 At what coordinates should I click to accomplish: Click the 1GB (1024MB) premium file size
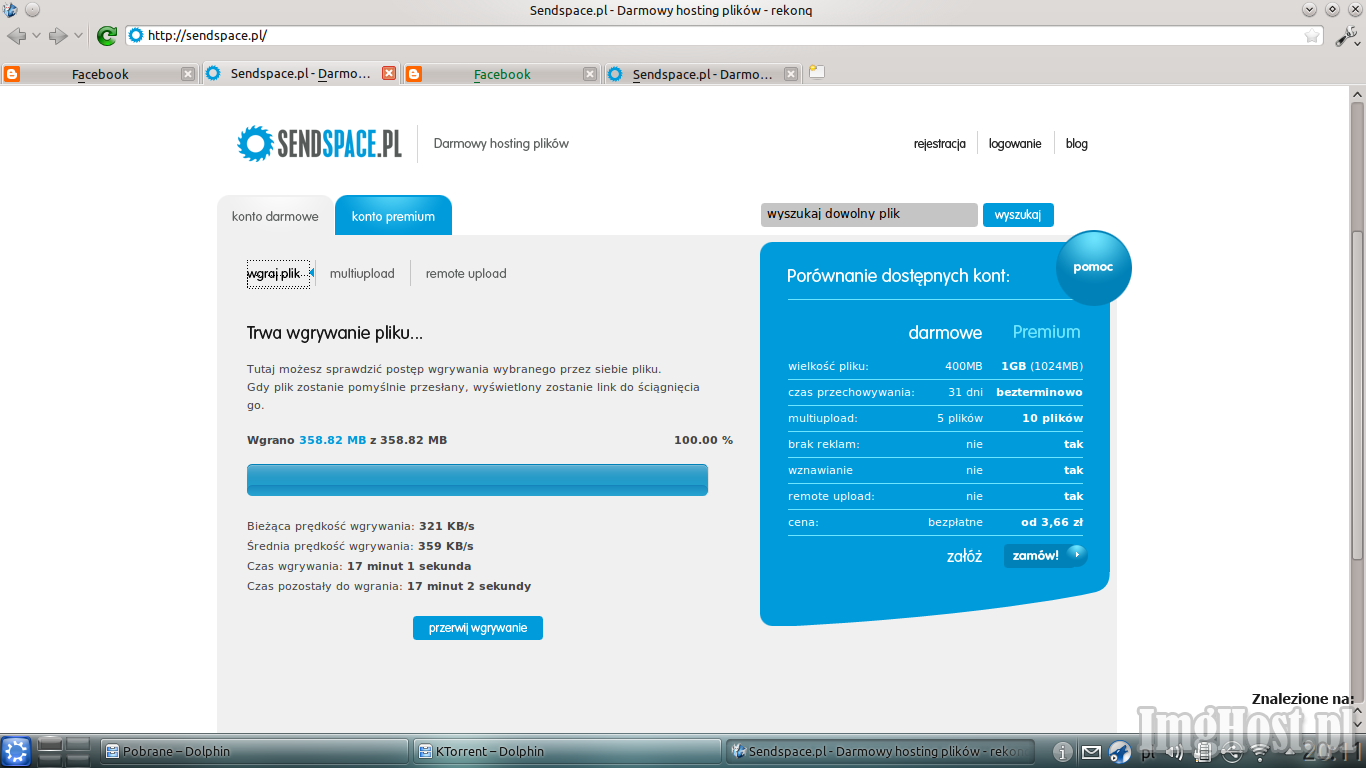click(1042, 366)
